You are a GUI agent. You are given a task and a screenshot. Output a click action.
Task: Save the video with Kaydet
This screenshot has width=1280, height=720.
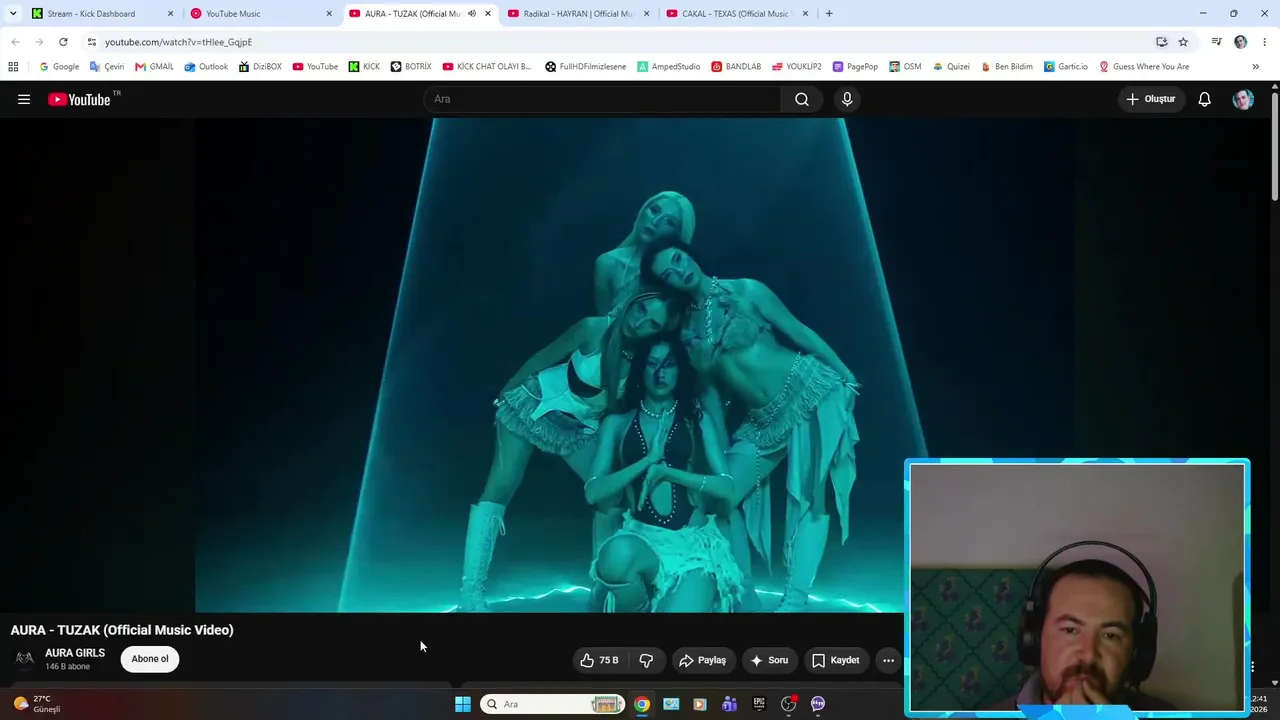(835, 660)
